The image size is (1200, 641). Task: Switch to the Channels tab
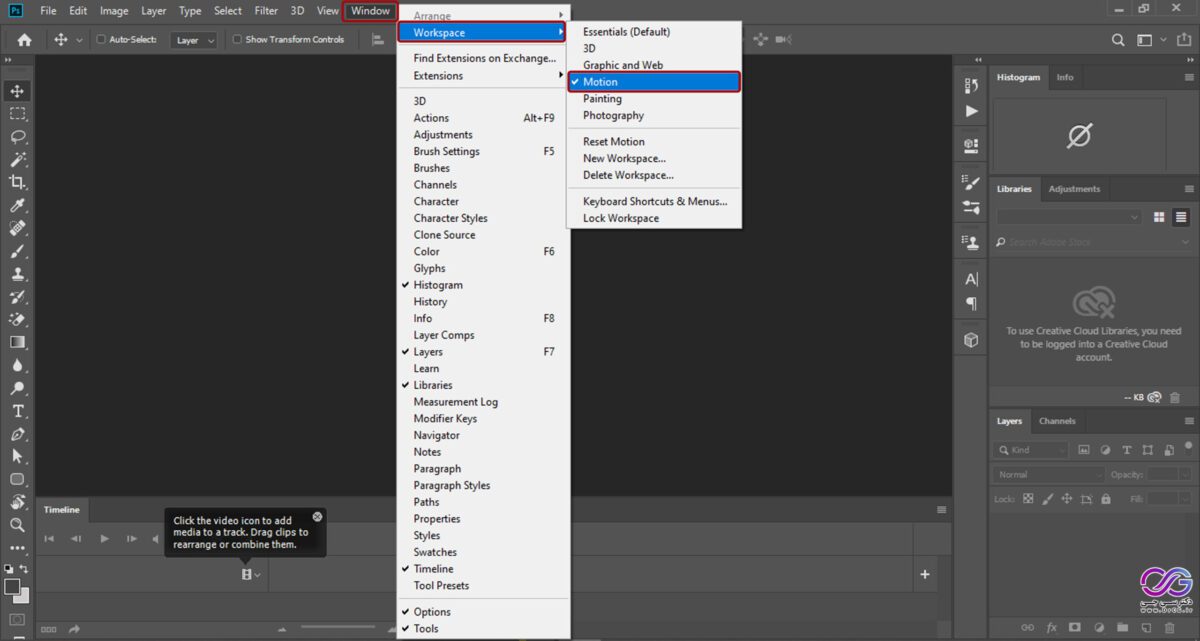coord(1057,421)
